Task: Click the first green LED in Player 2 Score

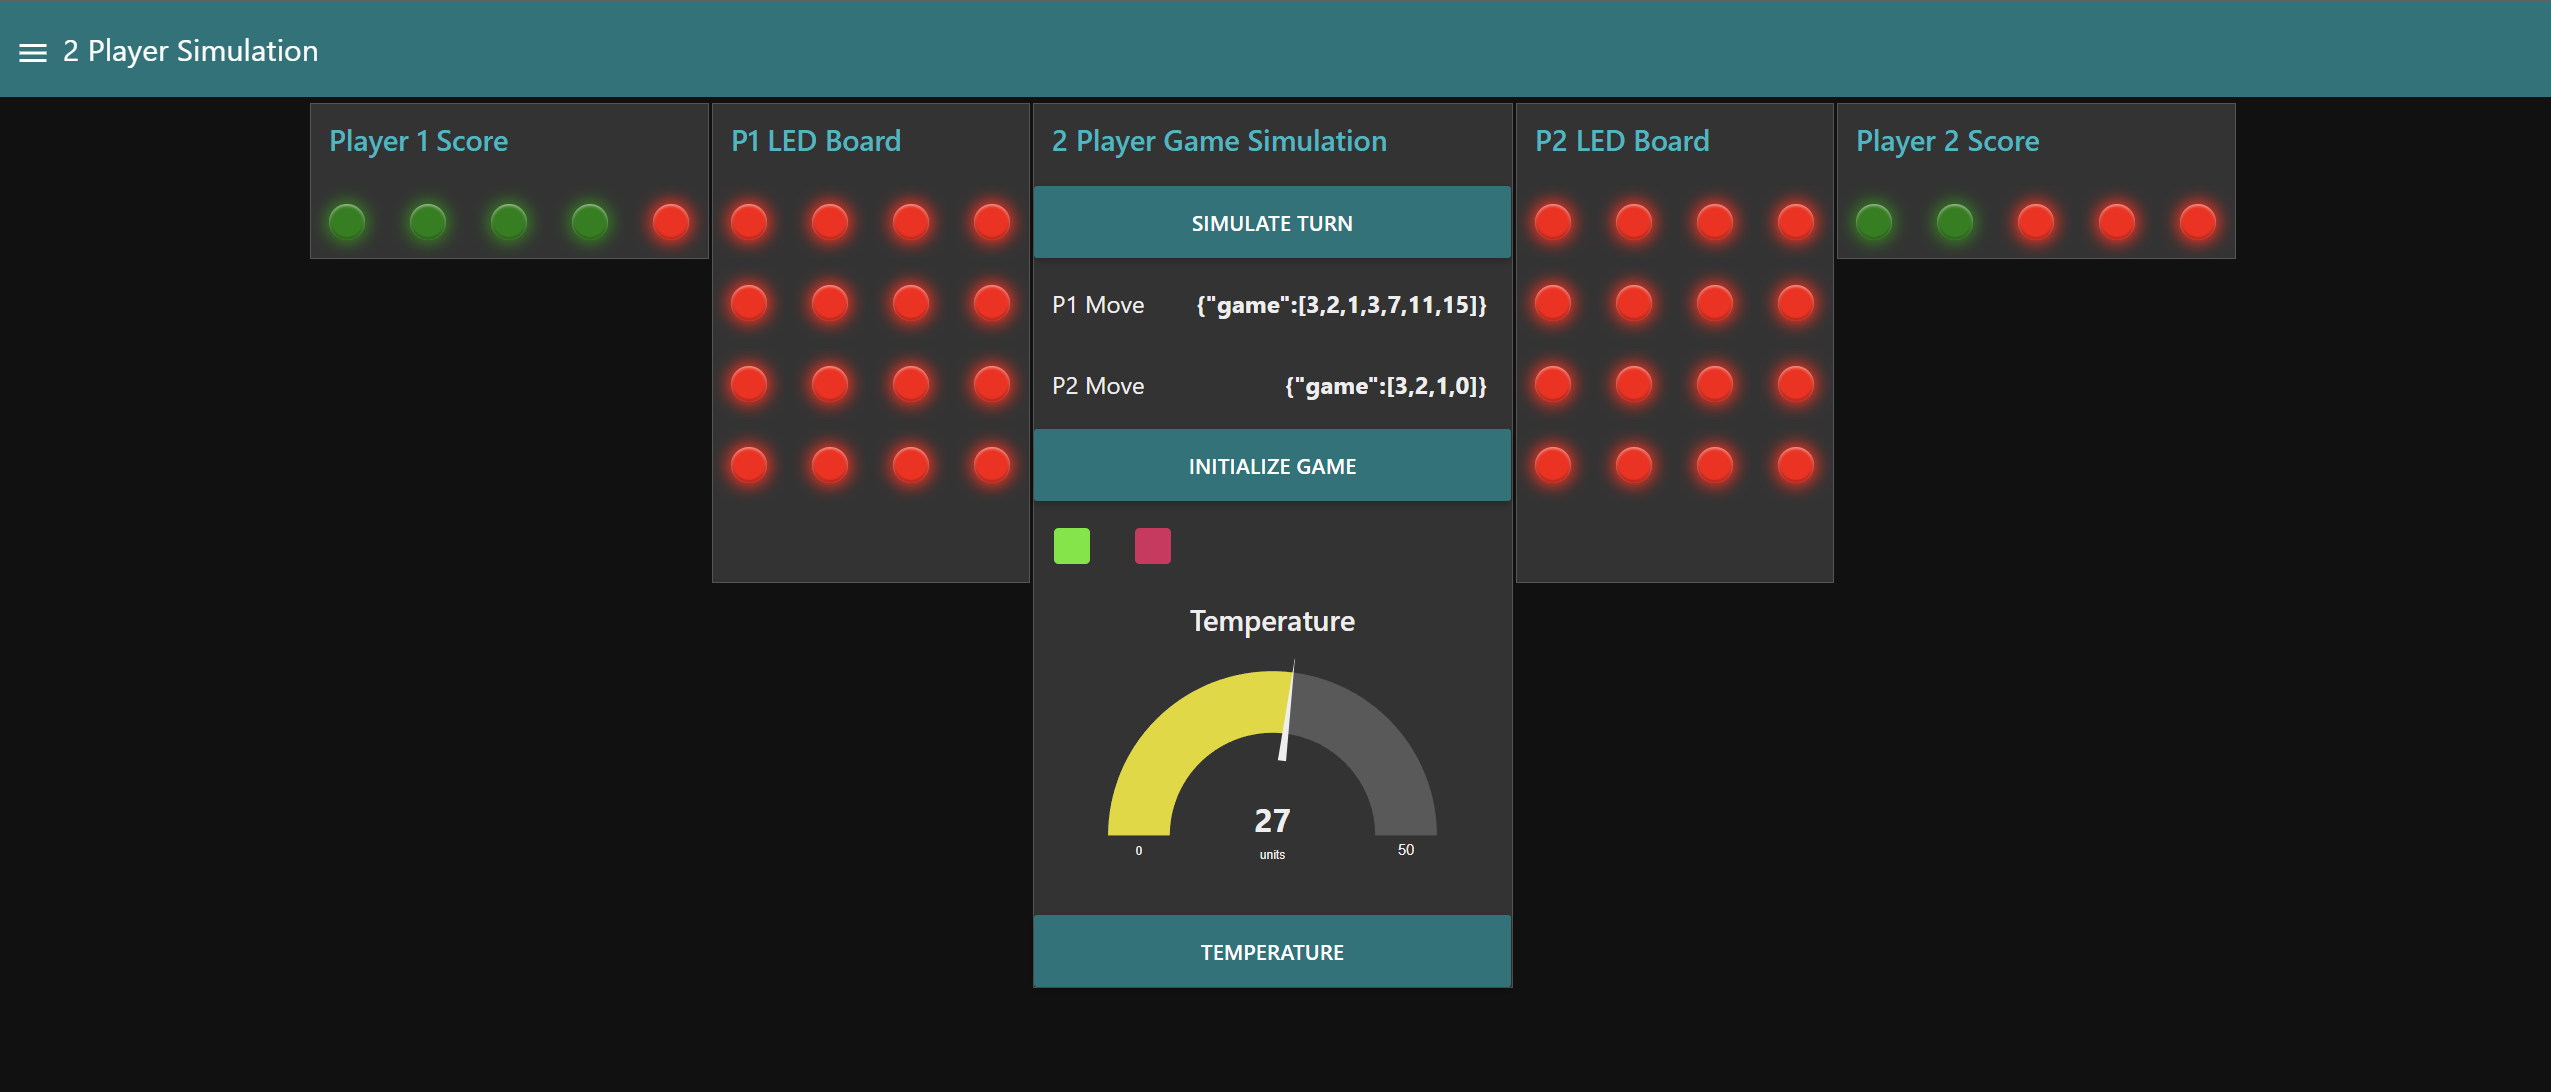Action: click(x=1874, y=221)
